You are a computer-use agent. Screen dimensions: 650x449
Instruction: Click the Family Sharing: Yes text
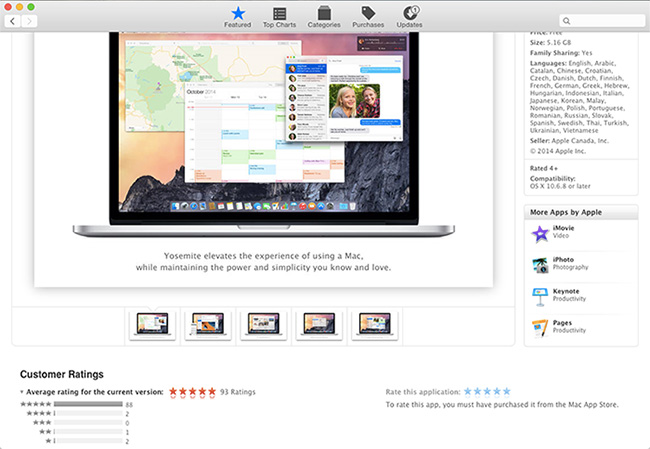[x=561, y=53]
